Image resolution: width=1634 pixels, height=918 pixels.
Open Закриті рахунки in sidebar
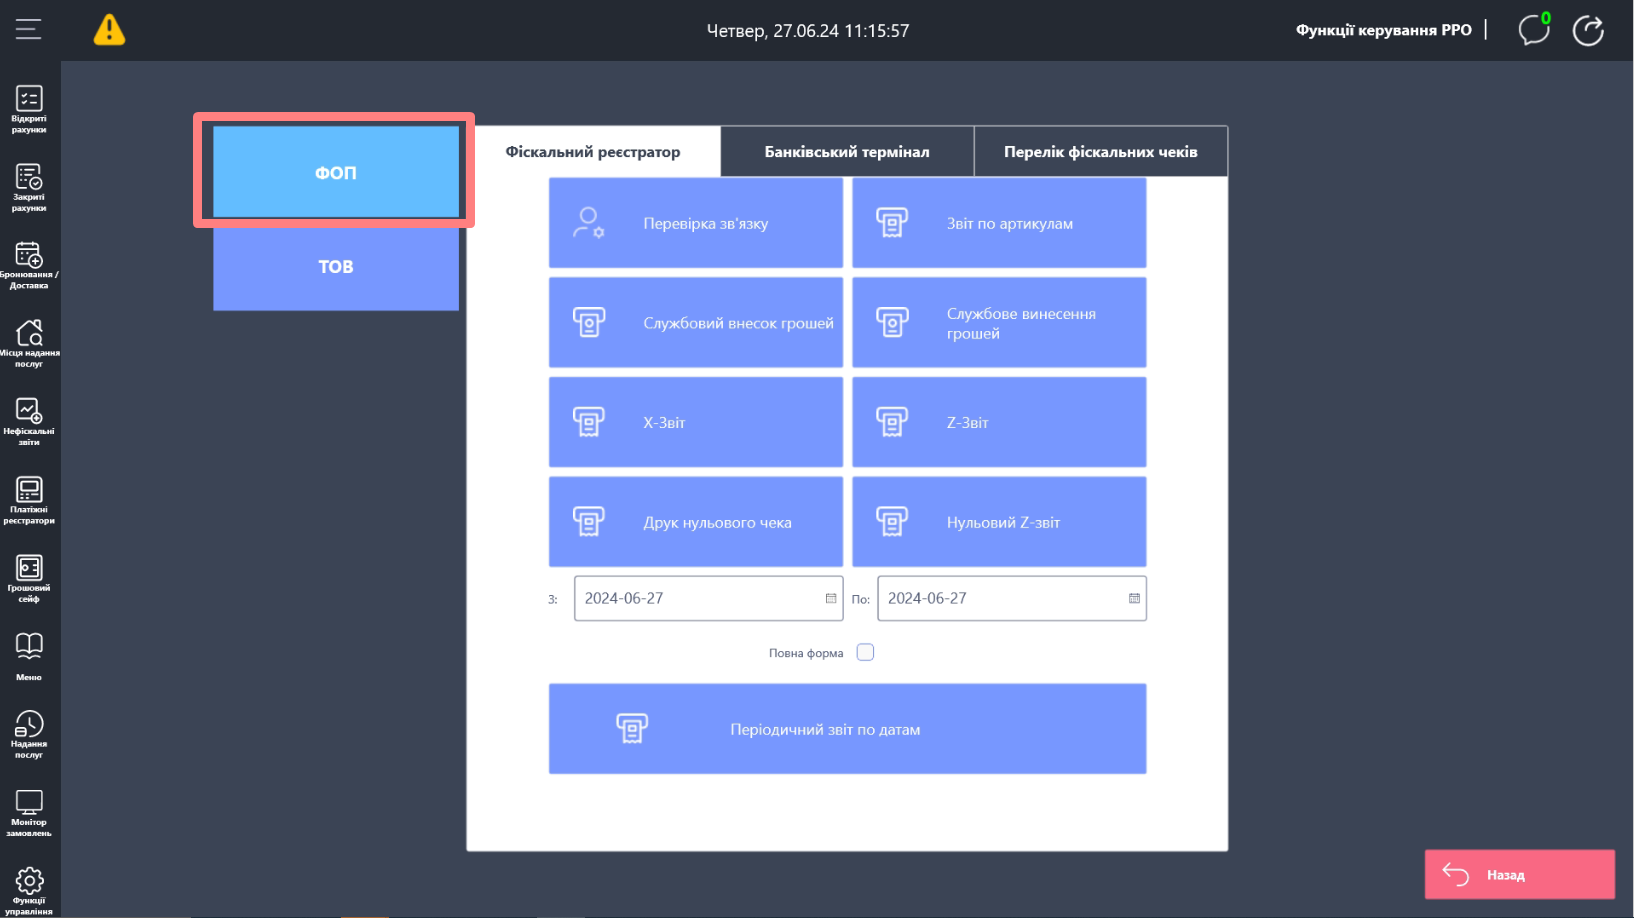coord(29,187)
